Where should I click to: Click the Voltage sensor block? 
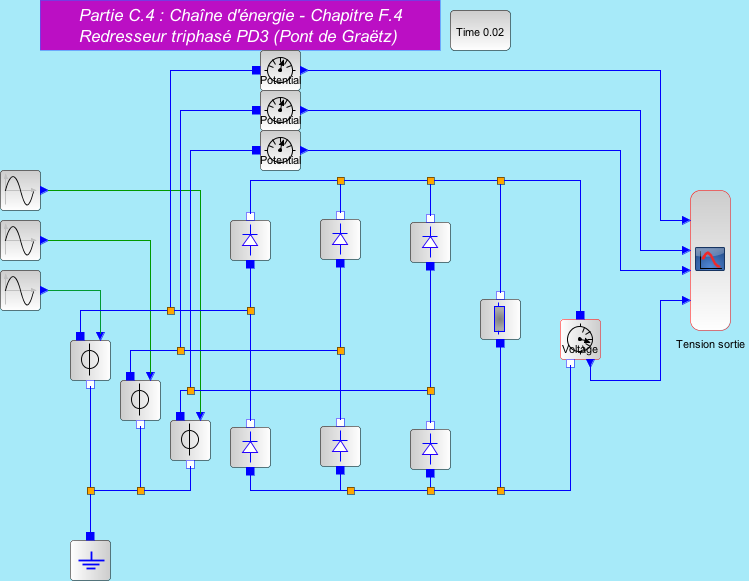(x=580, y=339)
